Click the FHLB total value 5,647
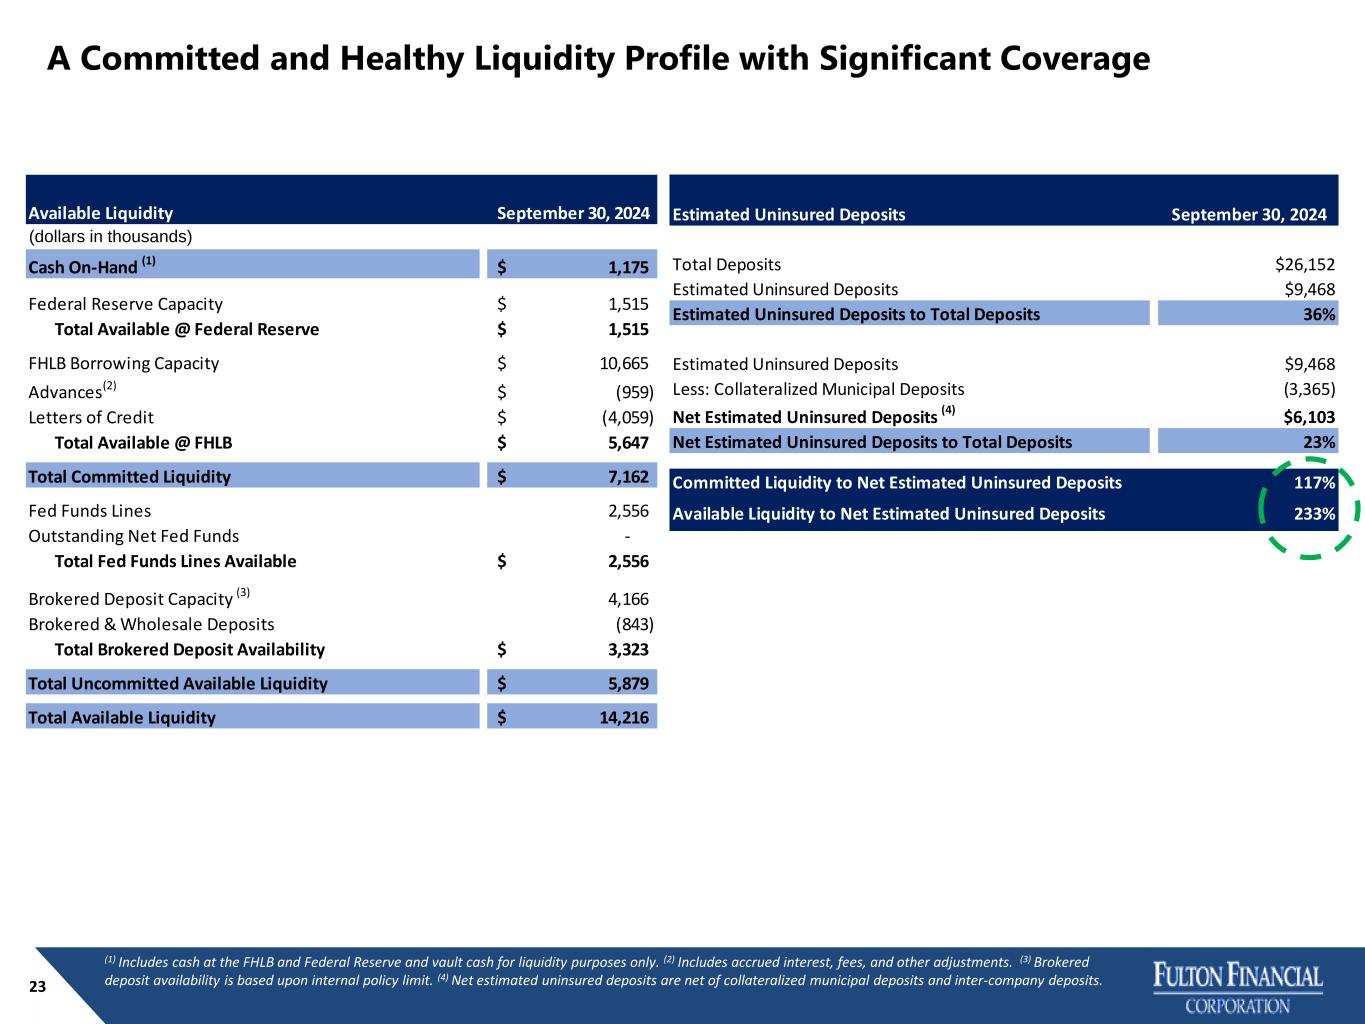1365x1024 pixels. coord(628,442)
